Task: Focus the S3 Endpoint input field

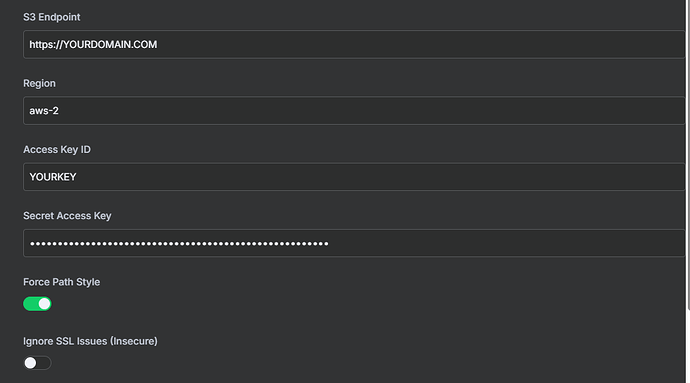Action: pyautogui.click(x=354, y=44)
